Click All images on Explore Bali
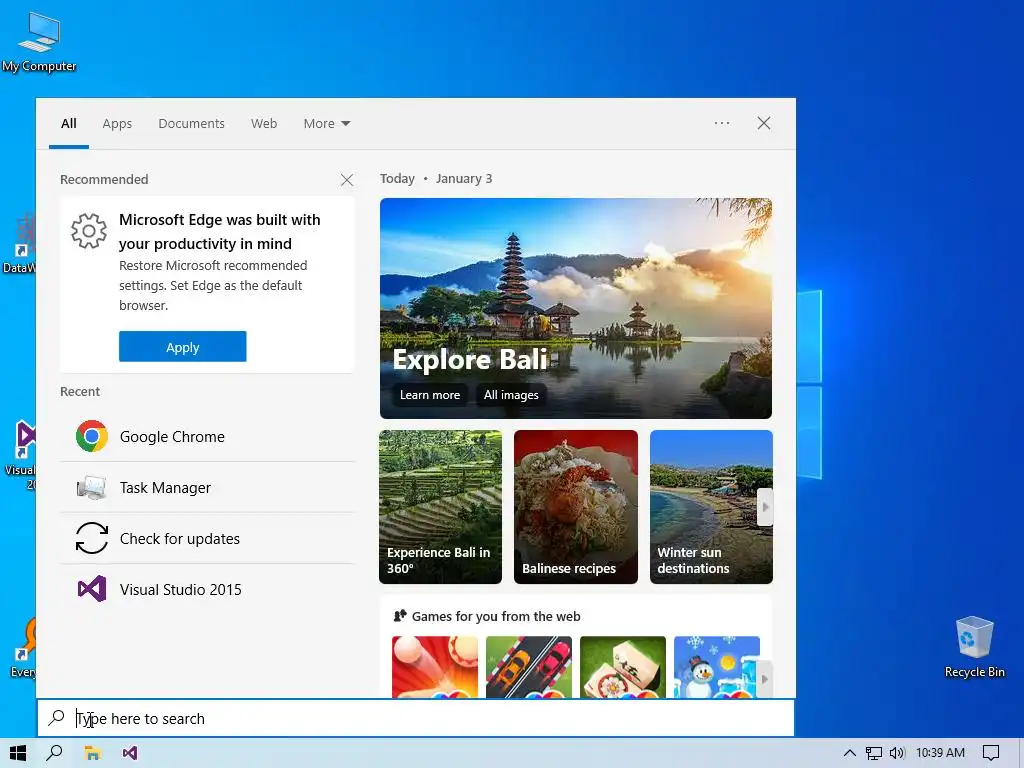The width and height of the screenshot is (1024, 768). [x=511, y=394]
